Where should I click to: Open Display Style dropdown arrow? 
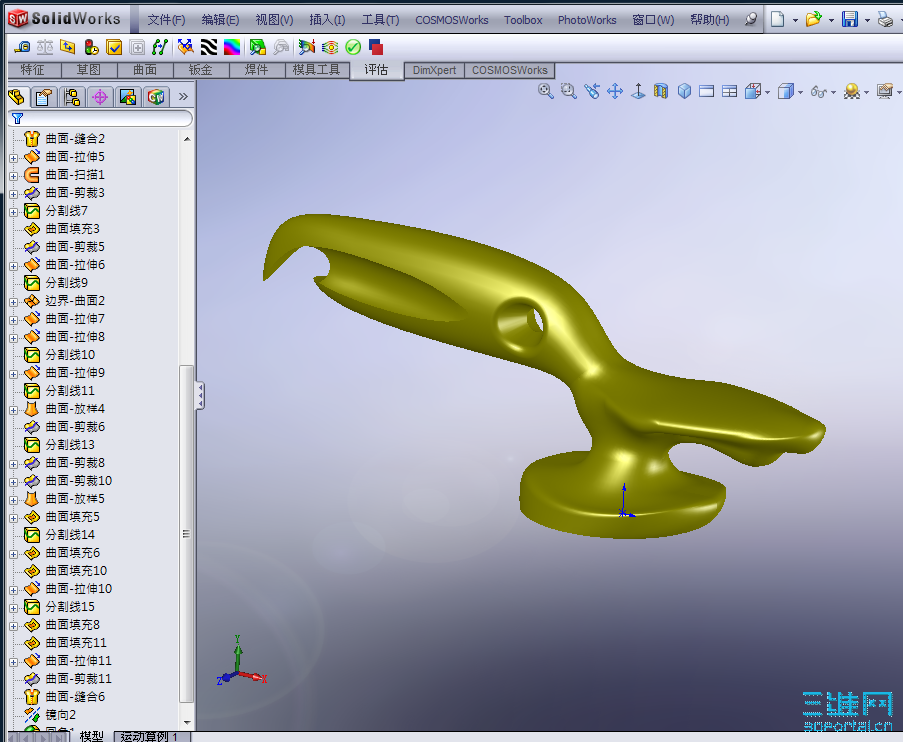[800, 93]
